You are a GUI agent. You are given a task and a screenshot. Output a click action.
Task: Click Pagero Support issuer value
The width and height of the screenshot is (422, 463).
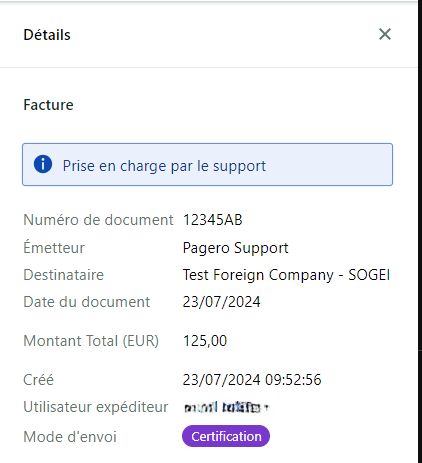(x=235, y=248)
